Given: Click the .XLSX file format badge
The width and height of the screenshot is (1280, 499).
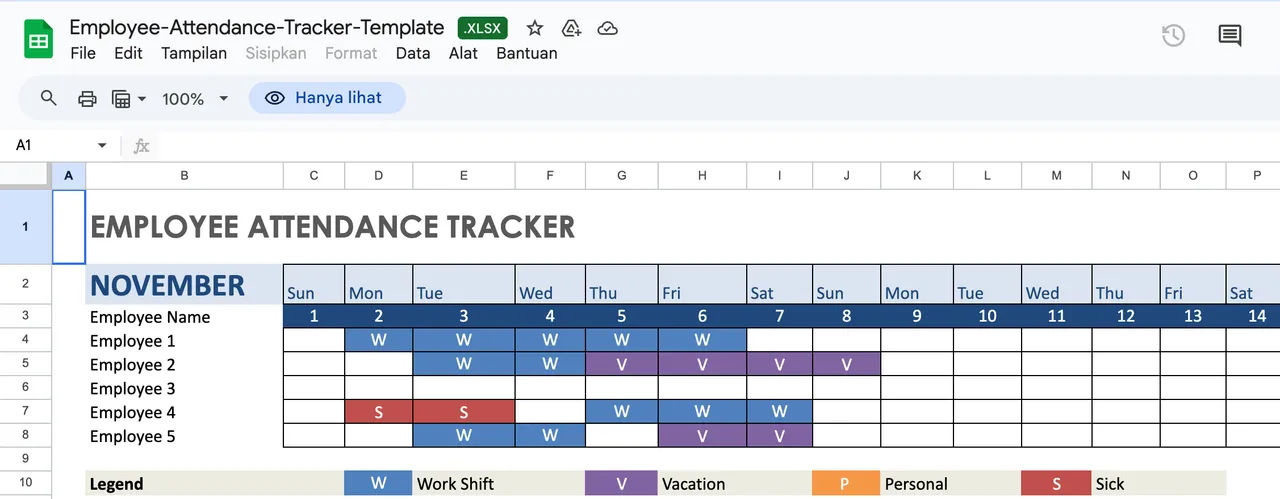Looking at the screenshot, I should pyautogui.click(x=483, y=28).
